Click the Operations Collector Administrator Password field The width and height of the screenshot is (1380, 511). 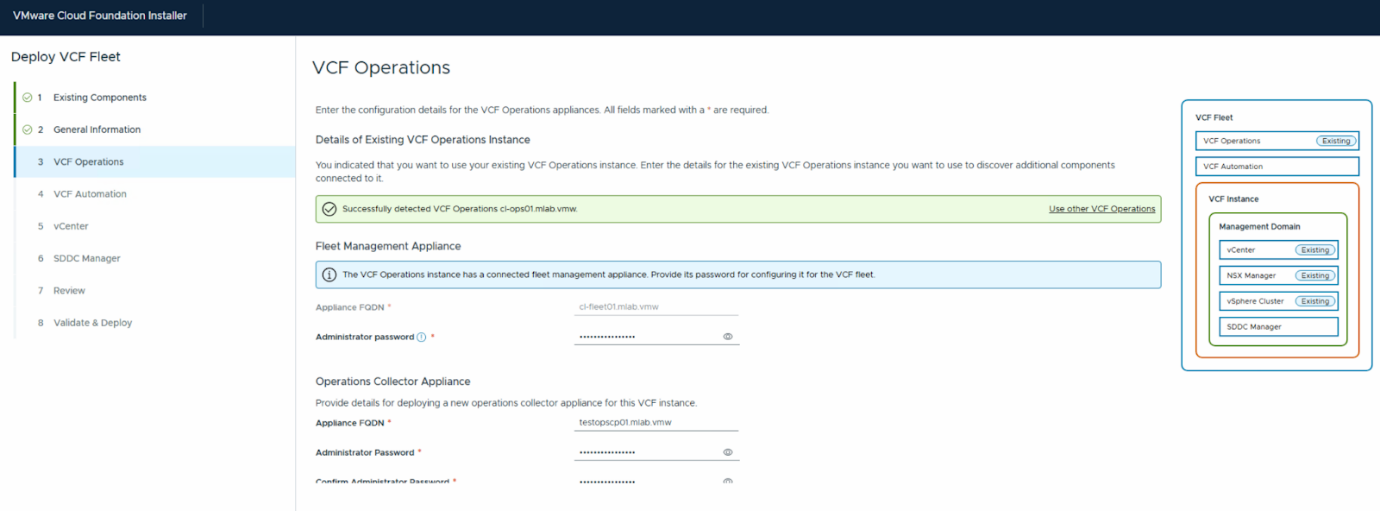tap(645, 453)
